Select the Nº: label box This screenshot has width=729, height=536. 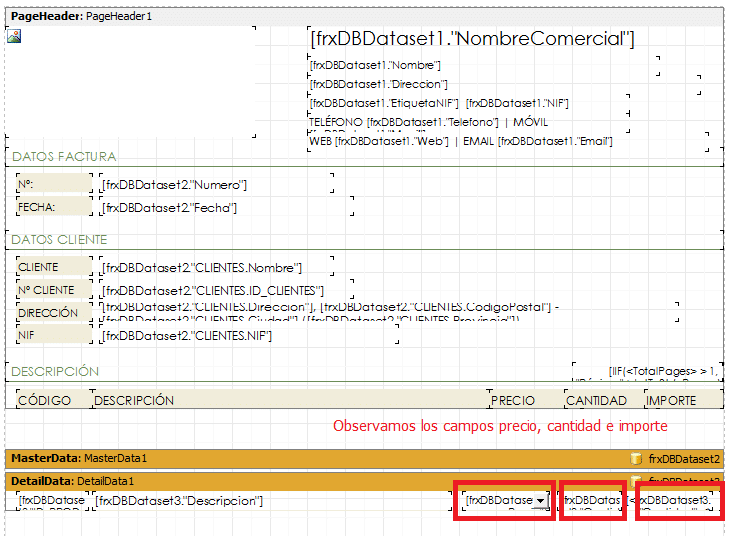54,184
